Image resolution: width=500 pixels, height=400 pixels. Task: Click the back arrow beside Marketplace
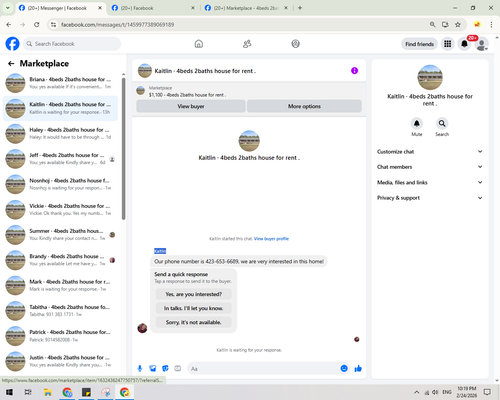11,64
